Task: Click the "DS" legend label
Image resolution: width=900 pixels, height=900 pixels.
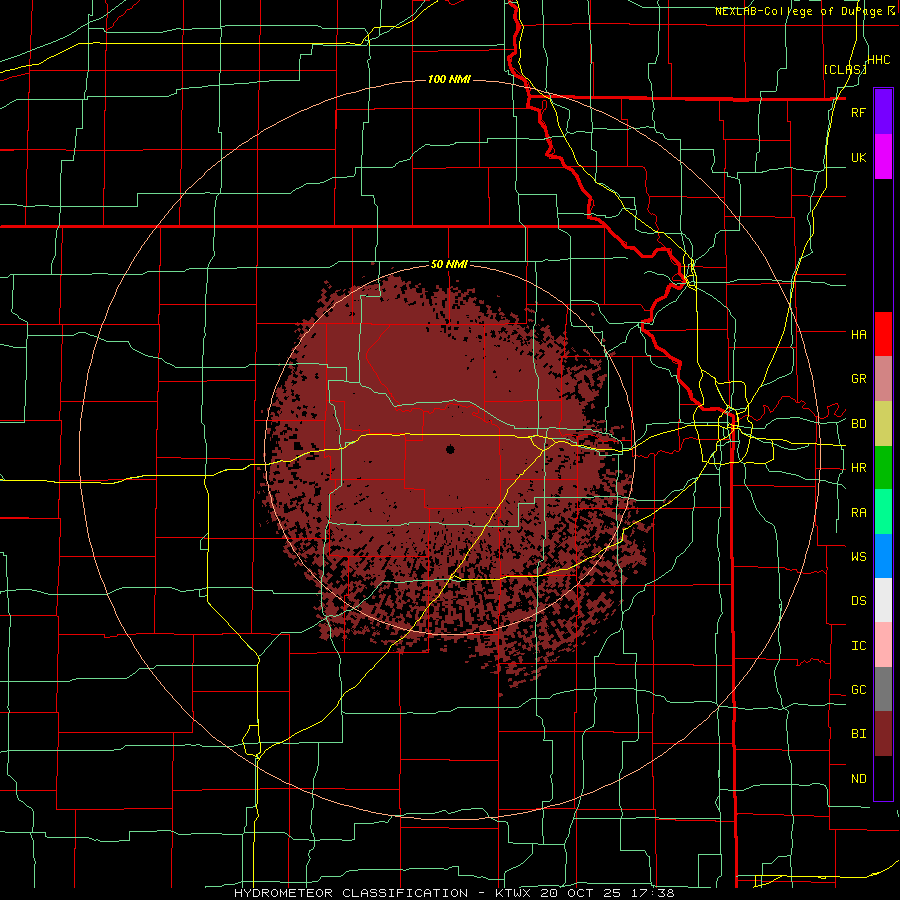Action: 858,601
